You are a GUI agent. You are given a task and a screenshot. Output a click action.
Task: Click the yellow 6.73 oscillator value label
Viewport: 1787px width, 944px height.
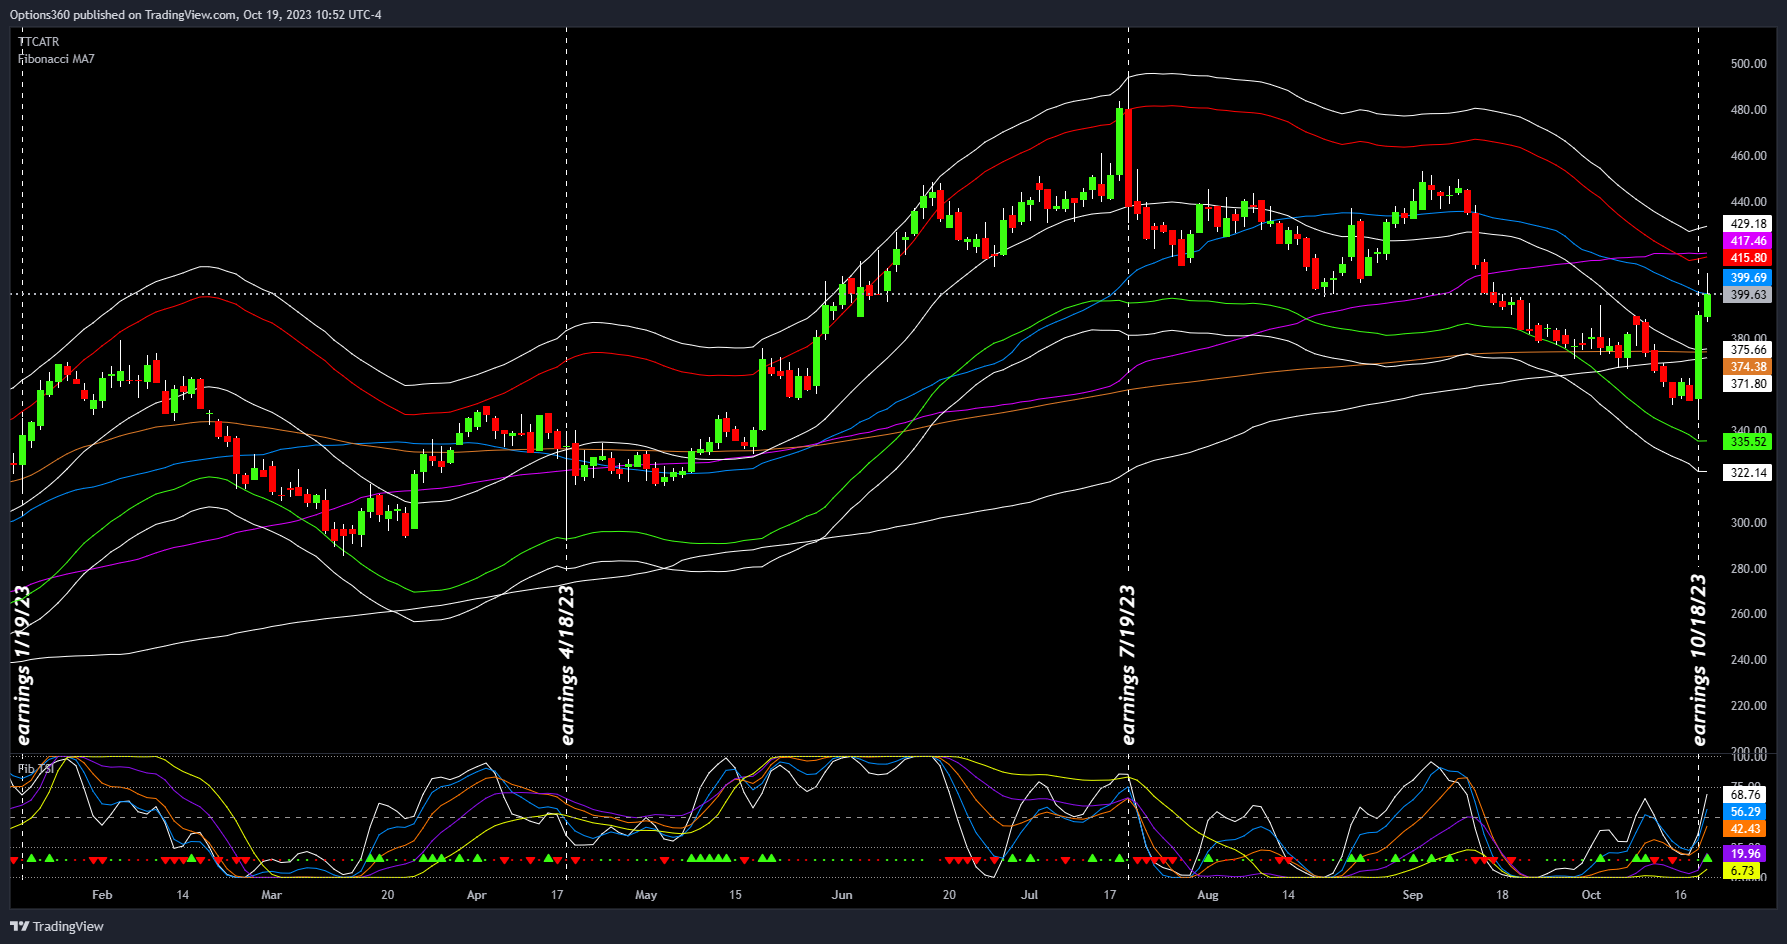pyautogui.click(x=1743, y=871)
